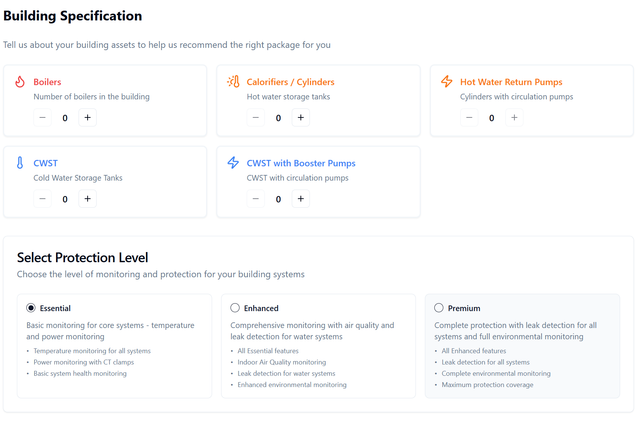640x421 pixels.
Task: Decrease CWST with Booster Pumps count
Action: point(256,199)
